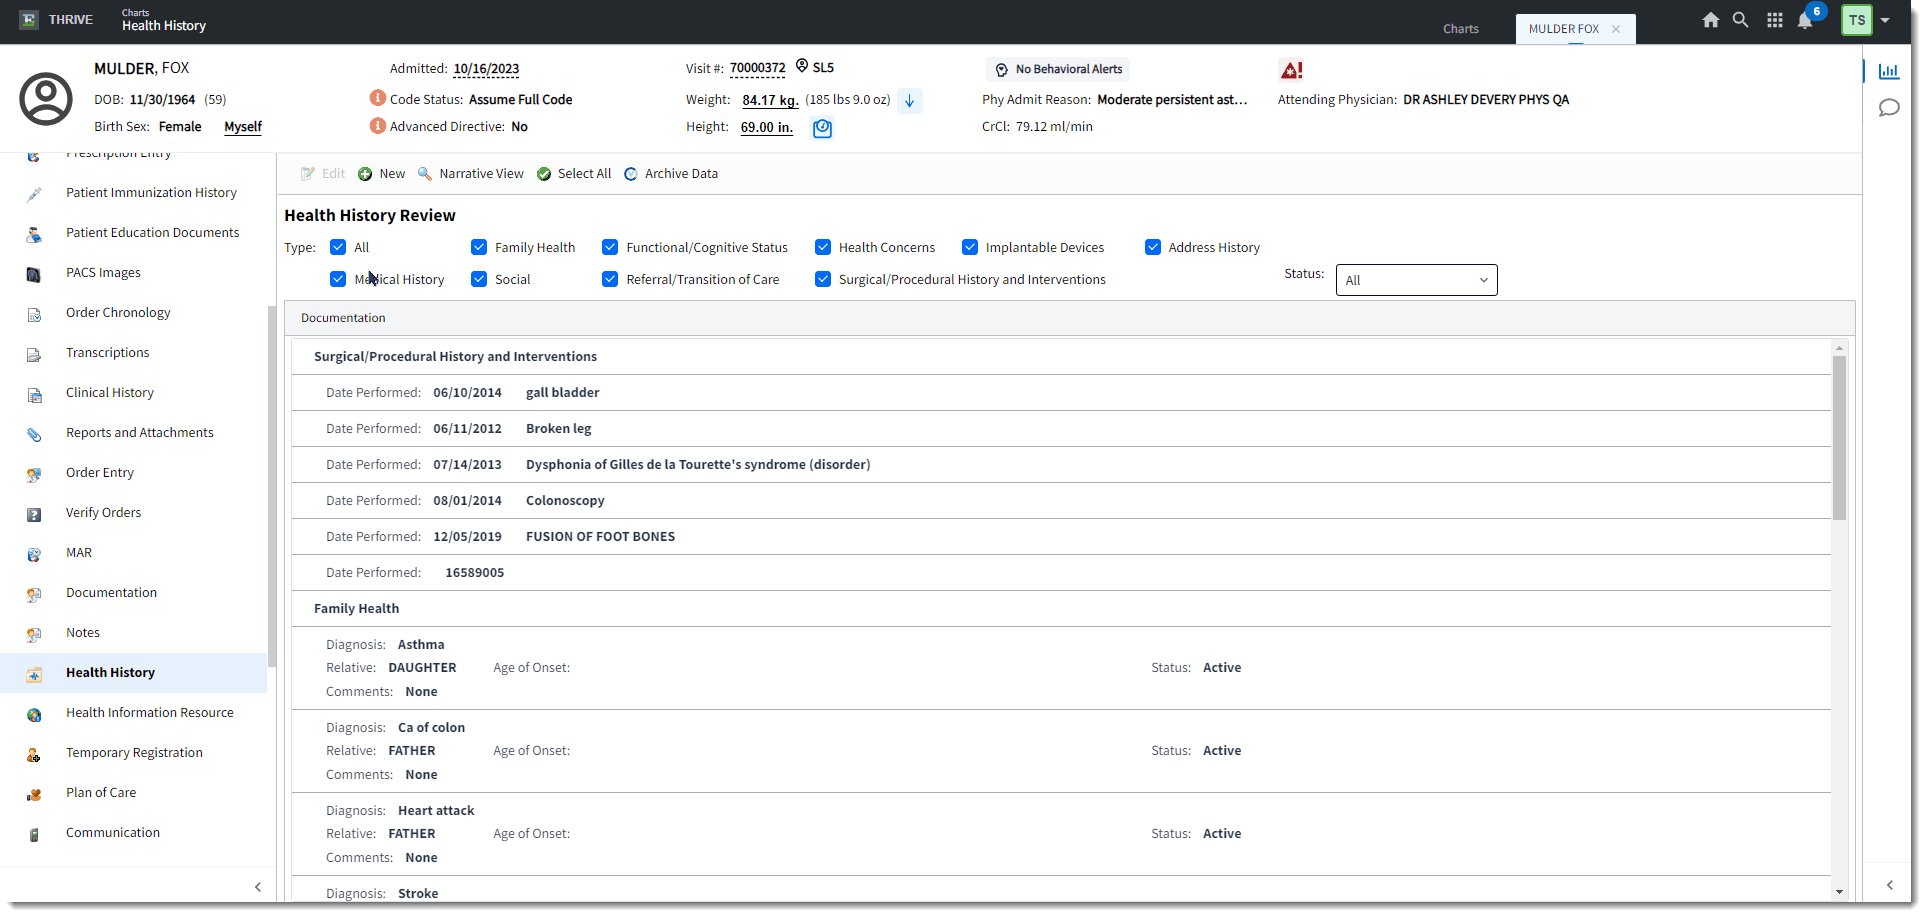Viewport: 1926px width, 917px height.
Task: Click the New toolbar button
Action: (x=381, y=174)
